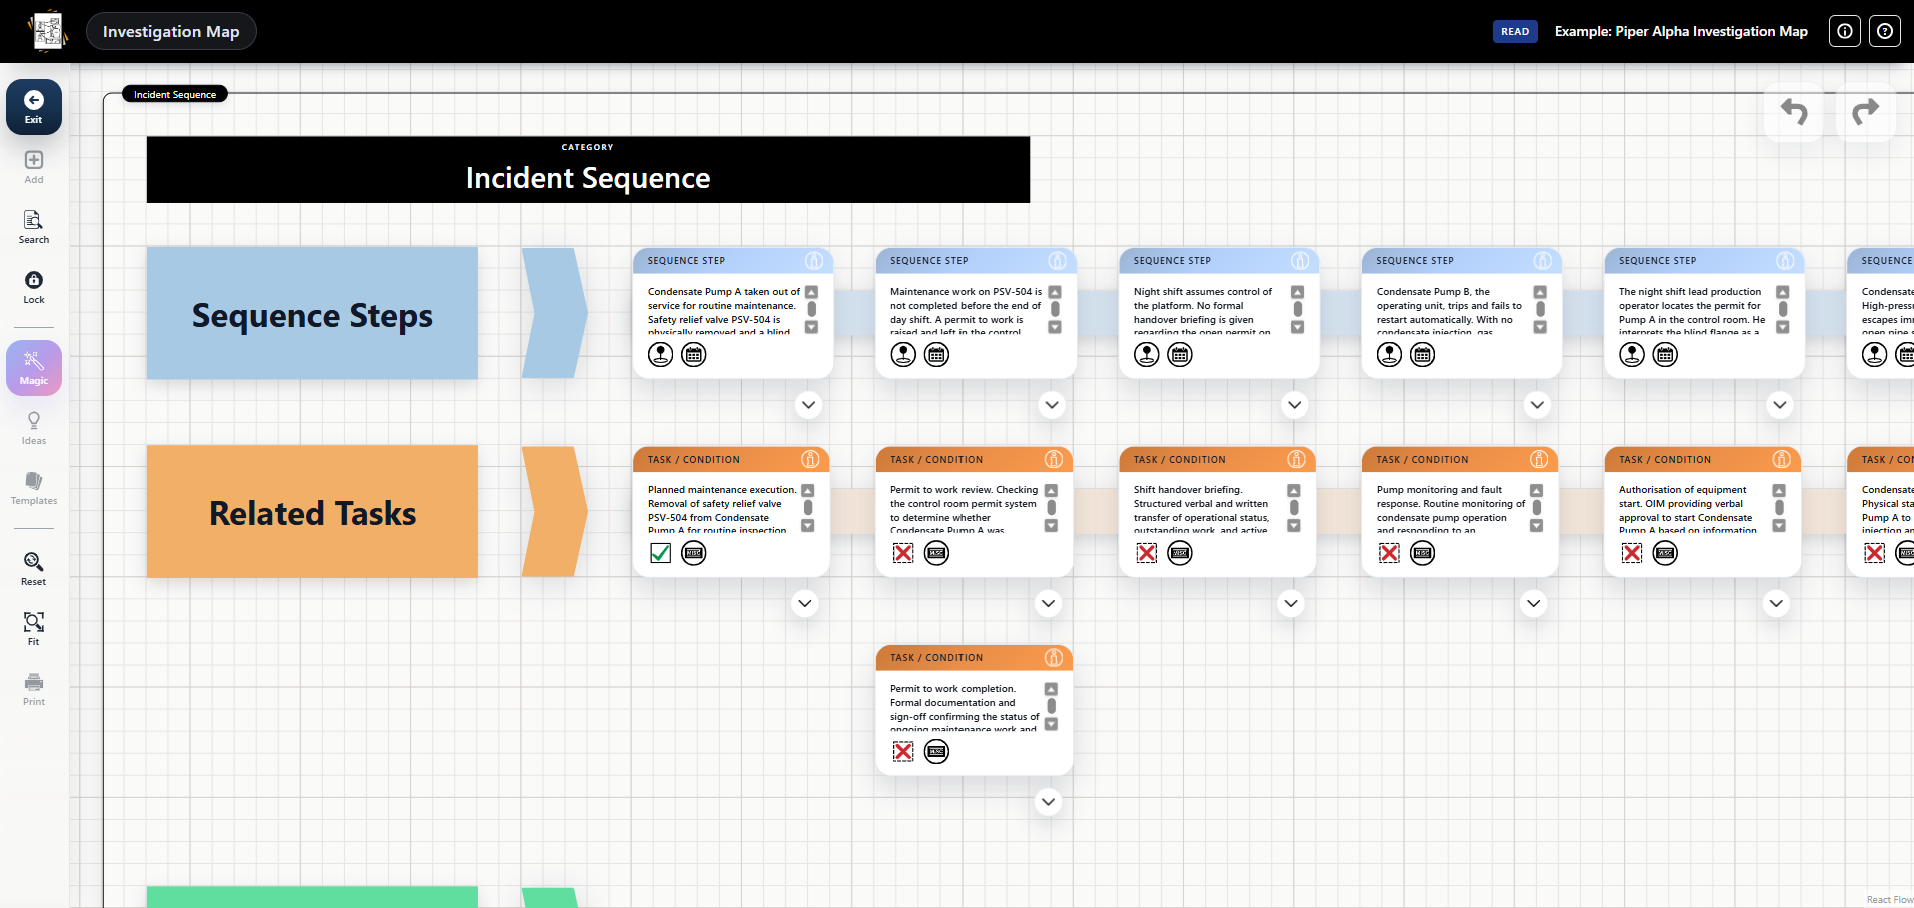Click the round badge icon on Planned maintenance execution
Screen dimensions: 1914x908
(694, 553)
